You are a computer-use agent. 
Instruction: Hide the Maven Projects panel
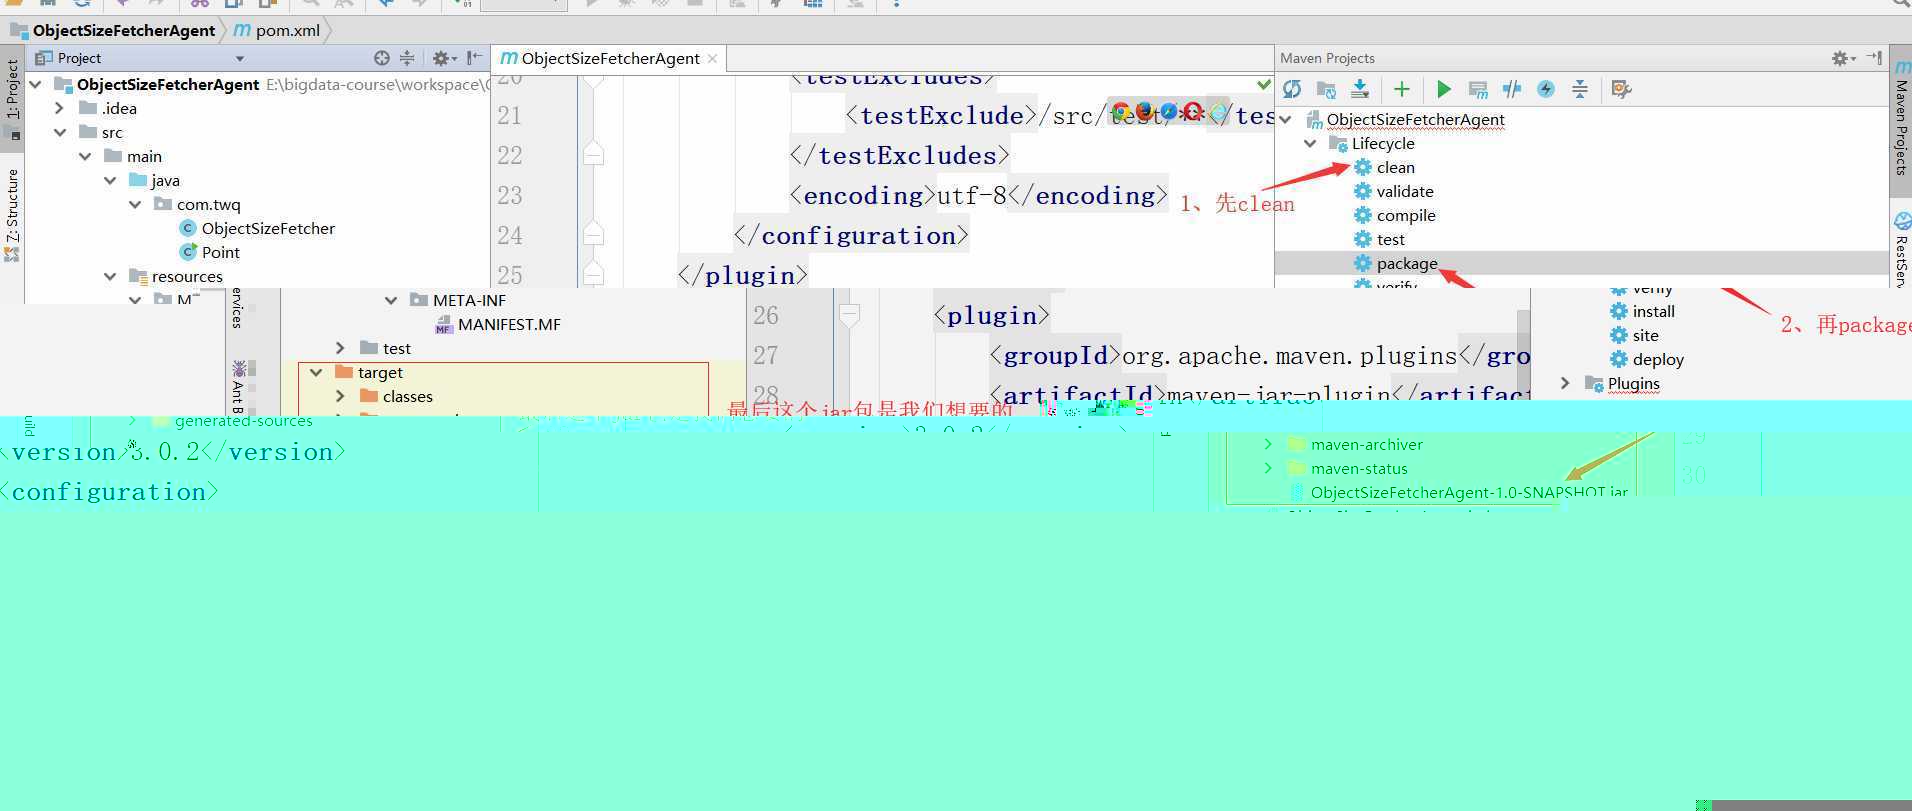click(x=1874, y=58)
